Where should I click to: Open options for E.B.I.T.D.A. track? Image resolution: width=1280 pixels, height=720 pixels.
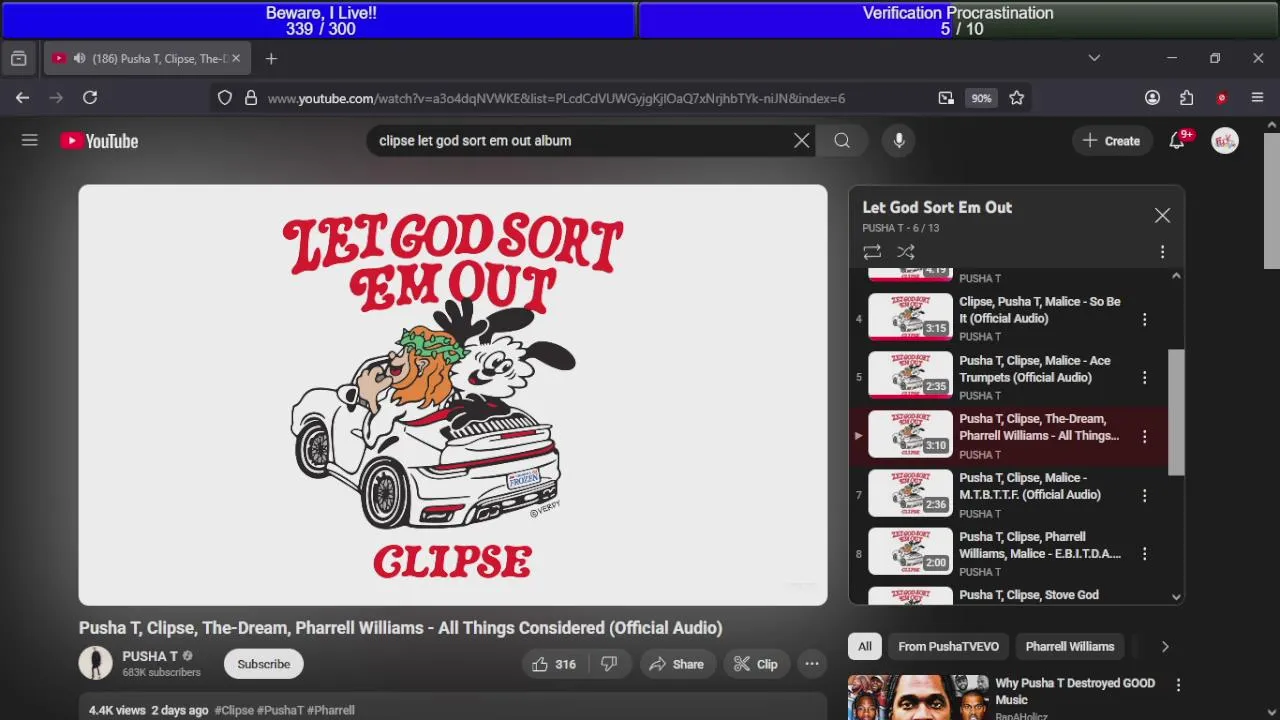coord(1145,554)
